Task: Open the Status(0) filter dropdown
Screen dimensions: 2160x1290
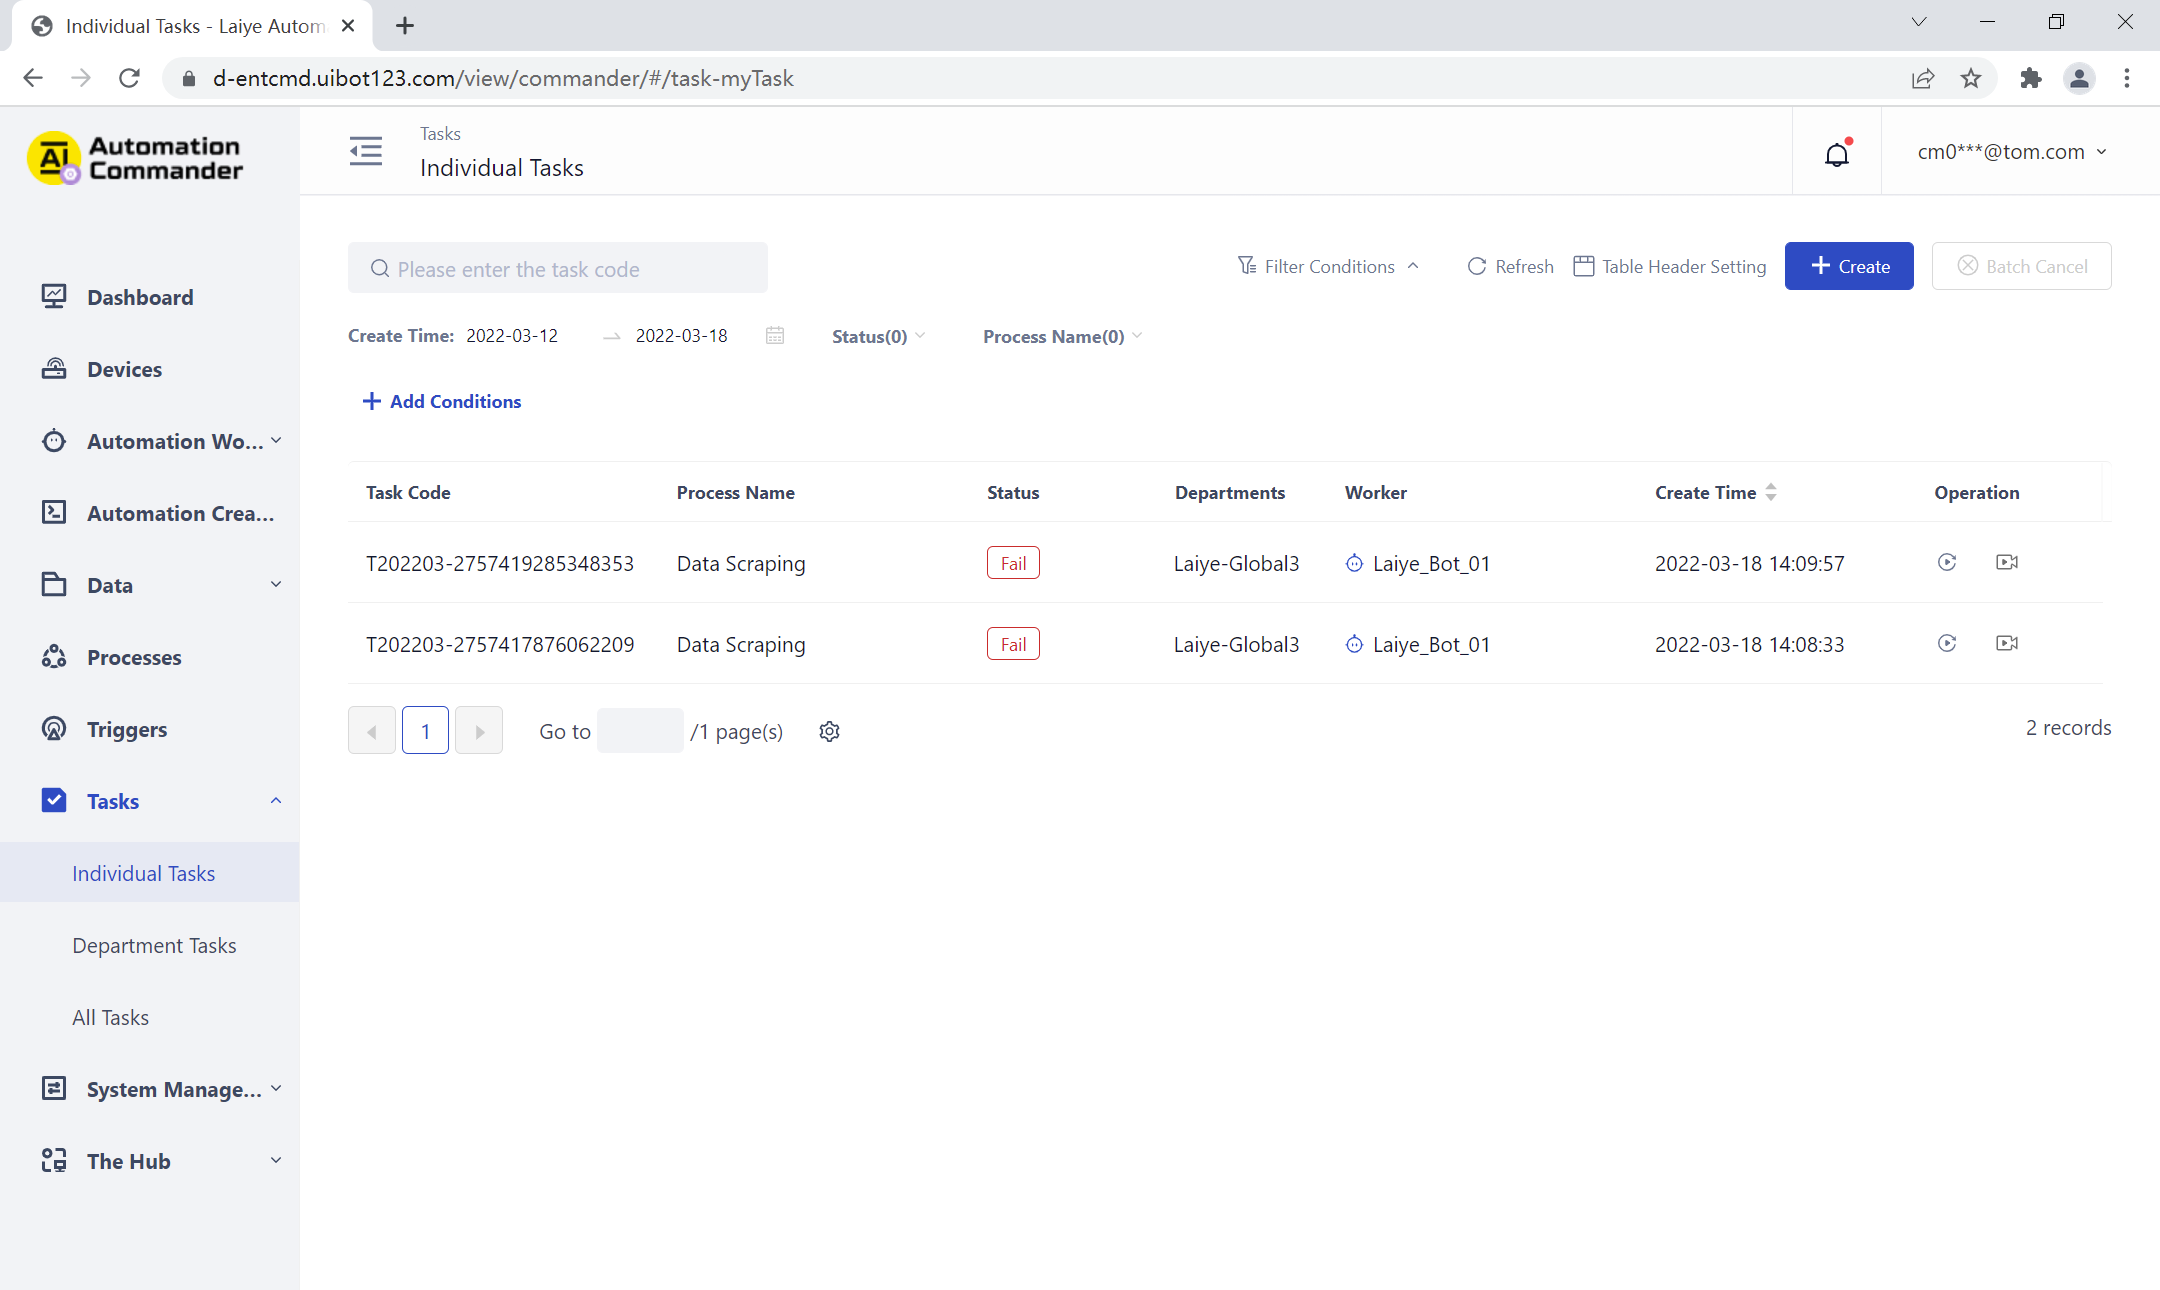Action: click(x=878, y=337)
